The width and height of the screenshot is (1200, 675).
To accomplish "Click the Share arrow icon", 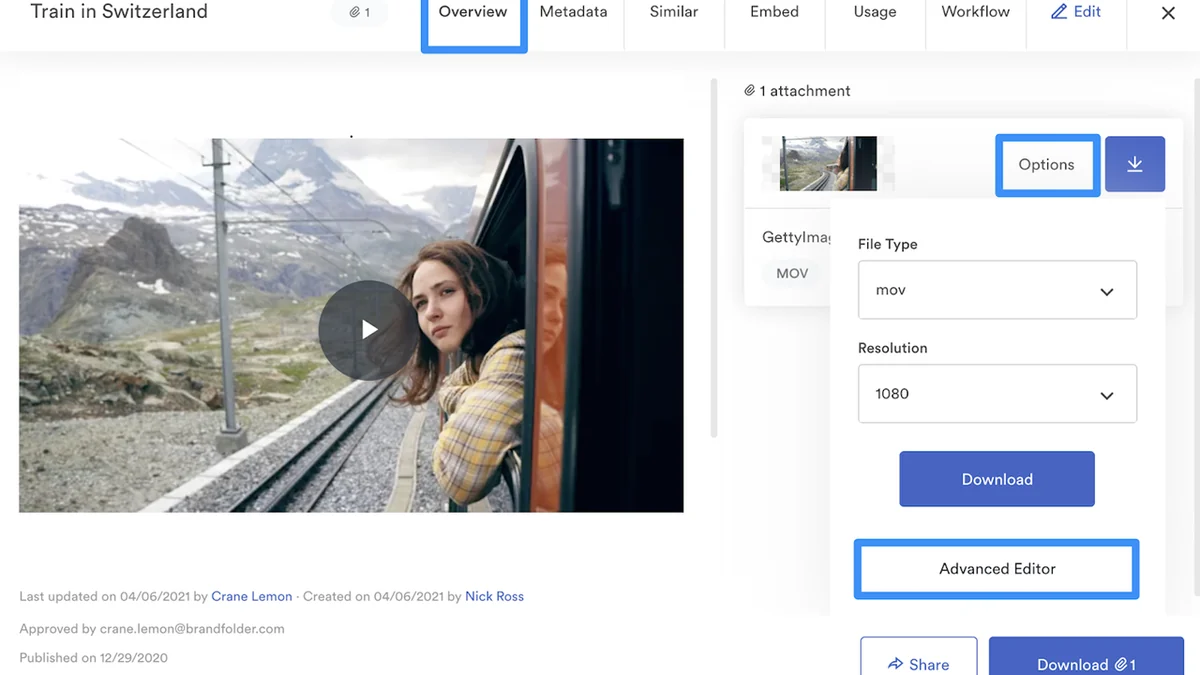I will [895, 664].
